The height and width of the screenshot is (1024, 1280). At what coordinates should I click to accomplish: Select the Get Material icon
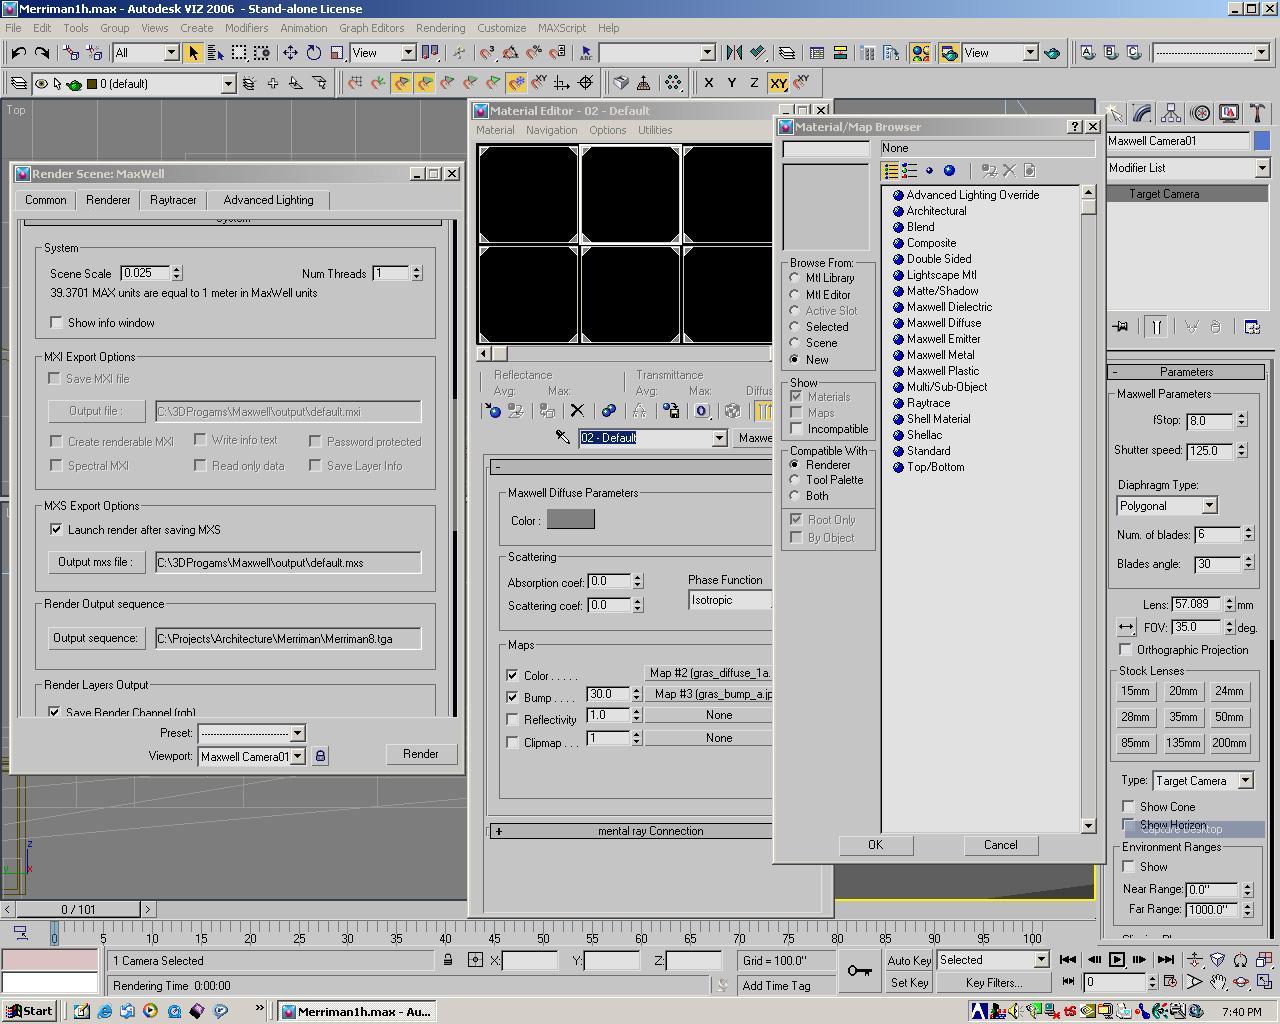pos(493,411)
